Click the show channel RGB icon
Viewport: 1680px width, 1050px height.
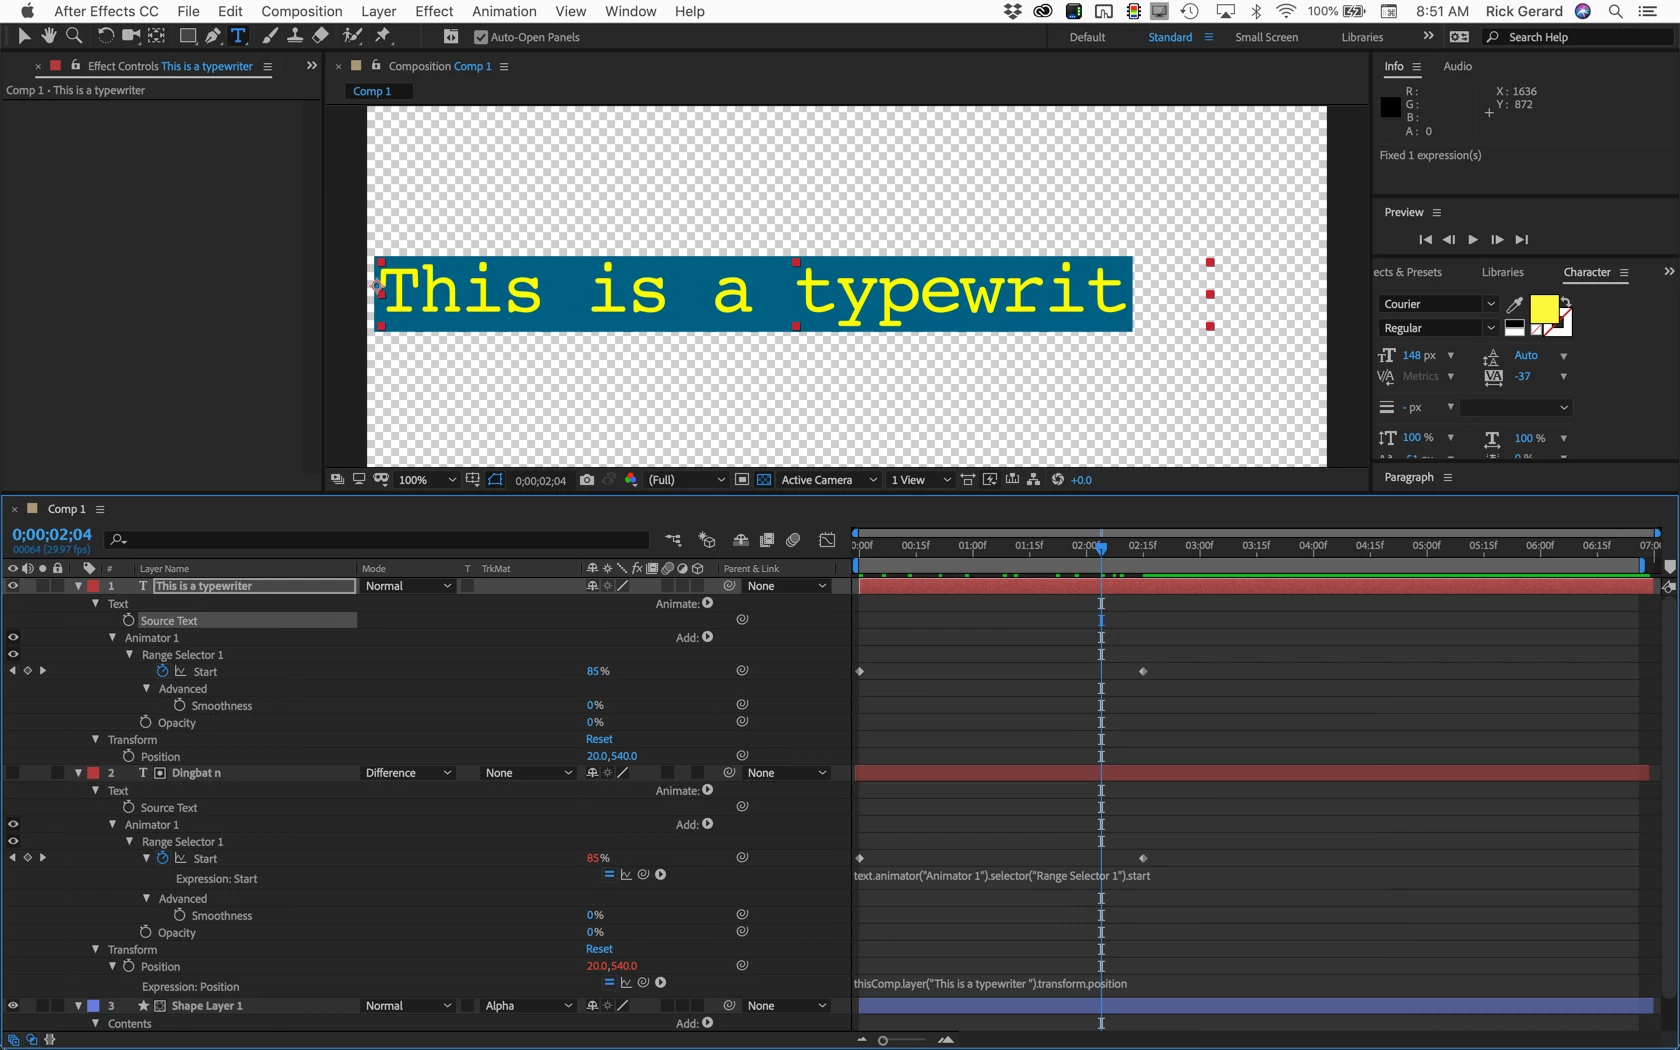click(631, 480)
